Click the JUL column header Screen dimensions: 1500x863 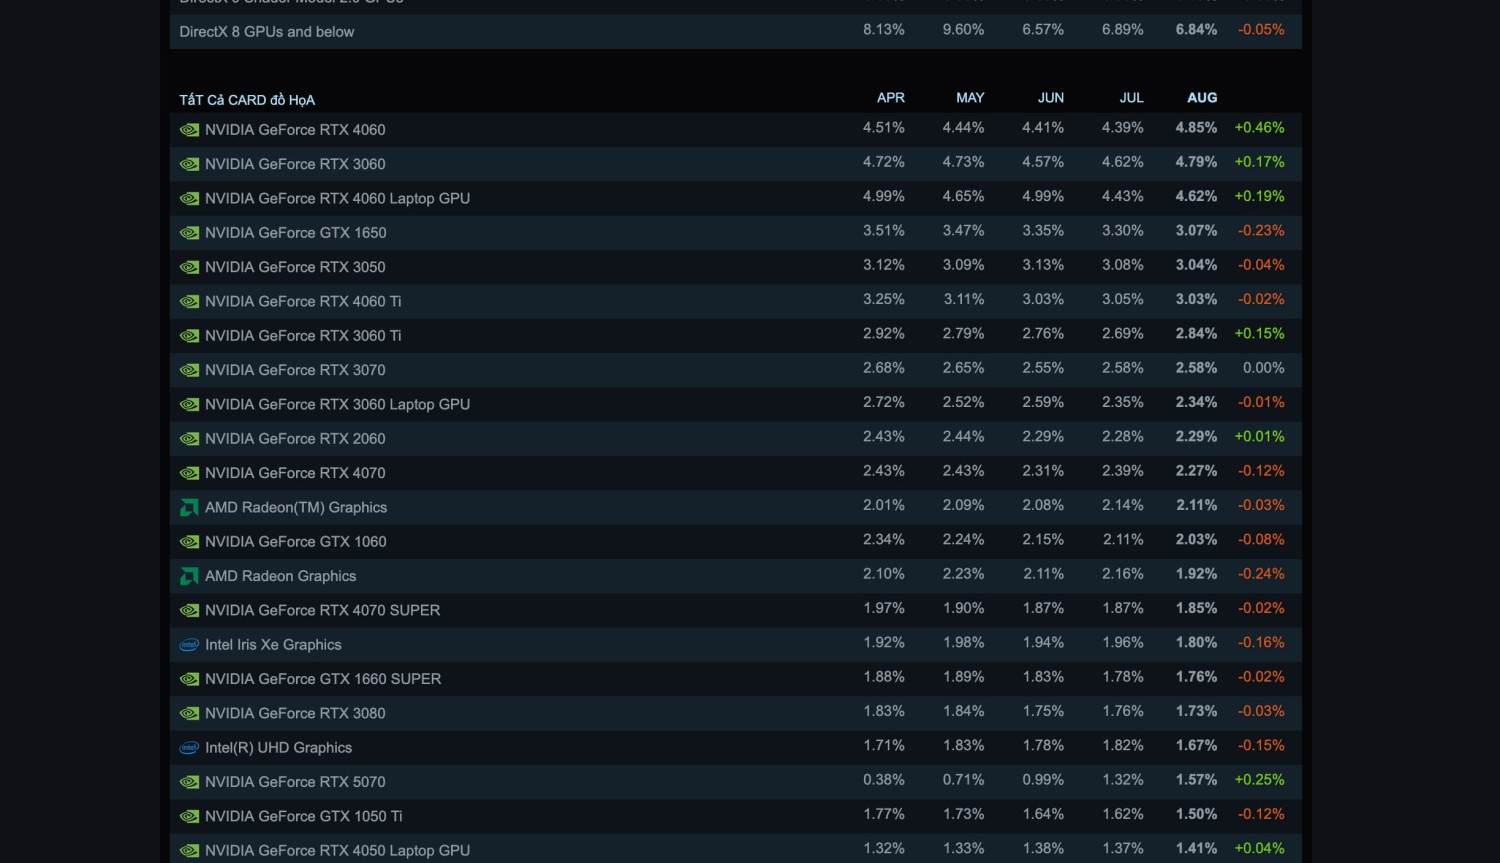click(1131, 98)
